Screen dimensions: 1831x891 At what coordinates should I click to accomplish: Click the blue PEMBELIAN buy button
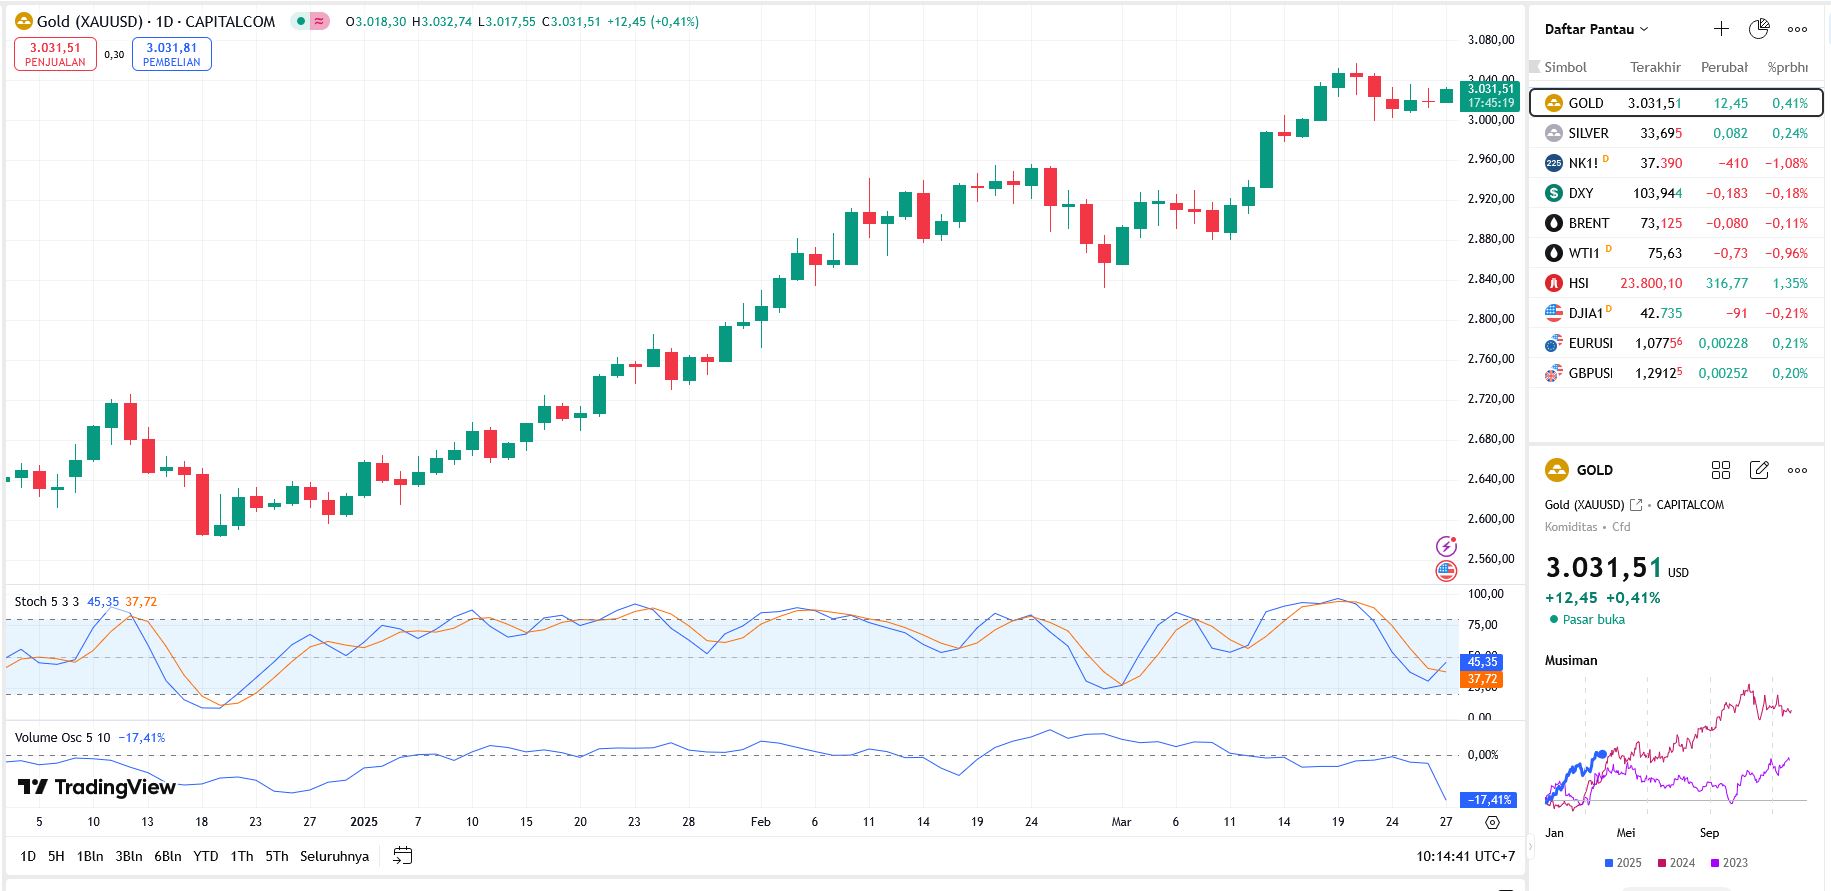(x=171, y=54)
